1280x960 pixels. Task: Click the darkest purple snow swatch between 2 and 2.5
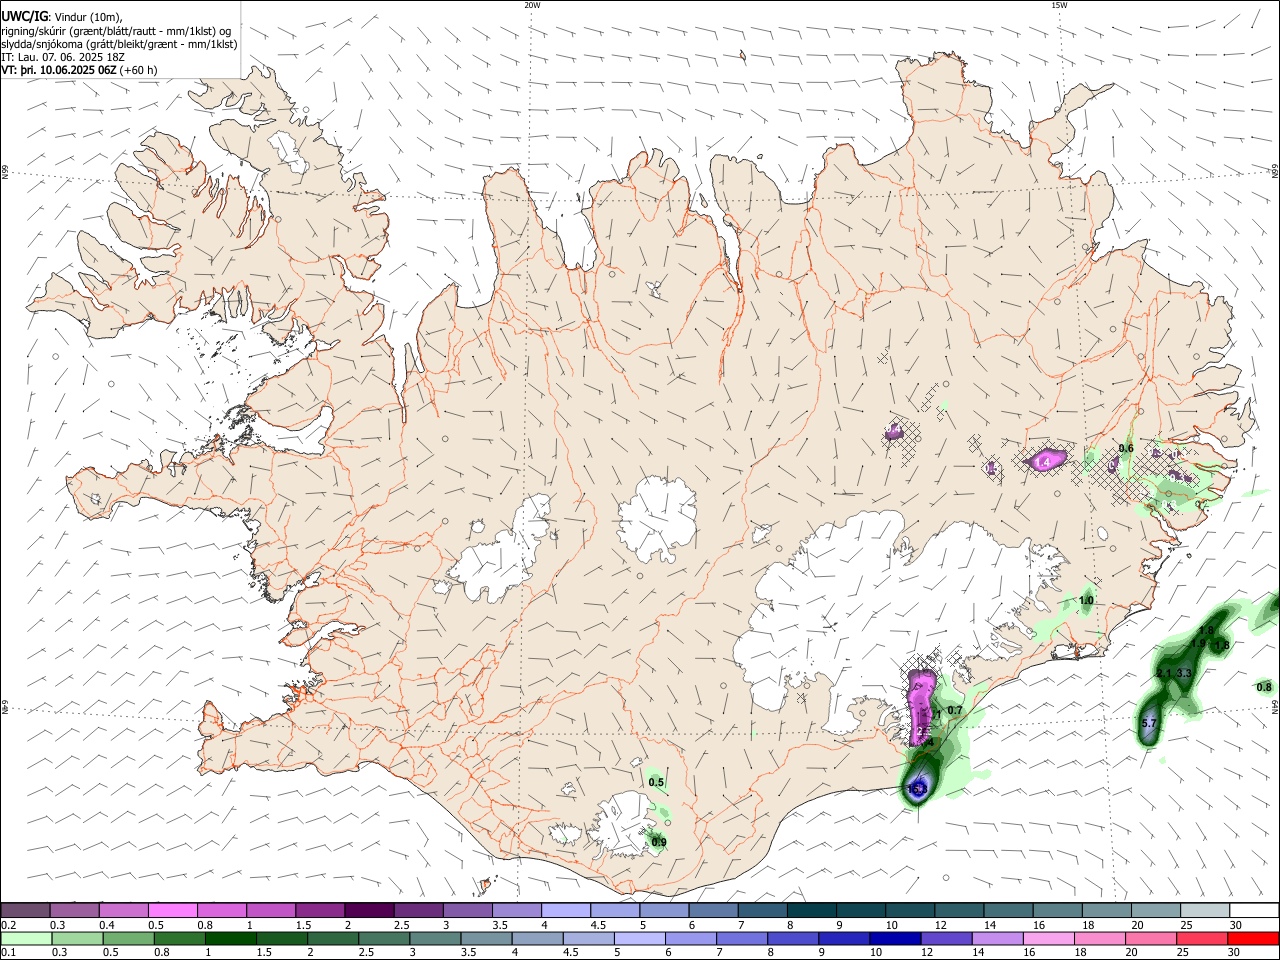coord(368,911)
